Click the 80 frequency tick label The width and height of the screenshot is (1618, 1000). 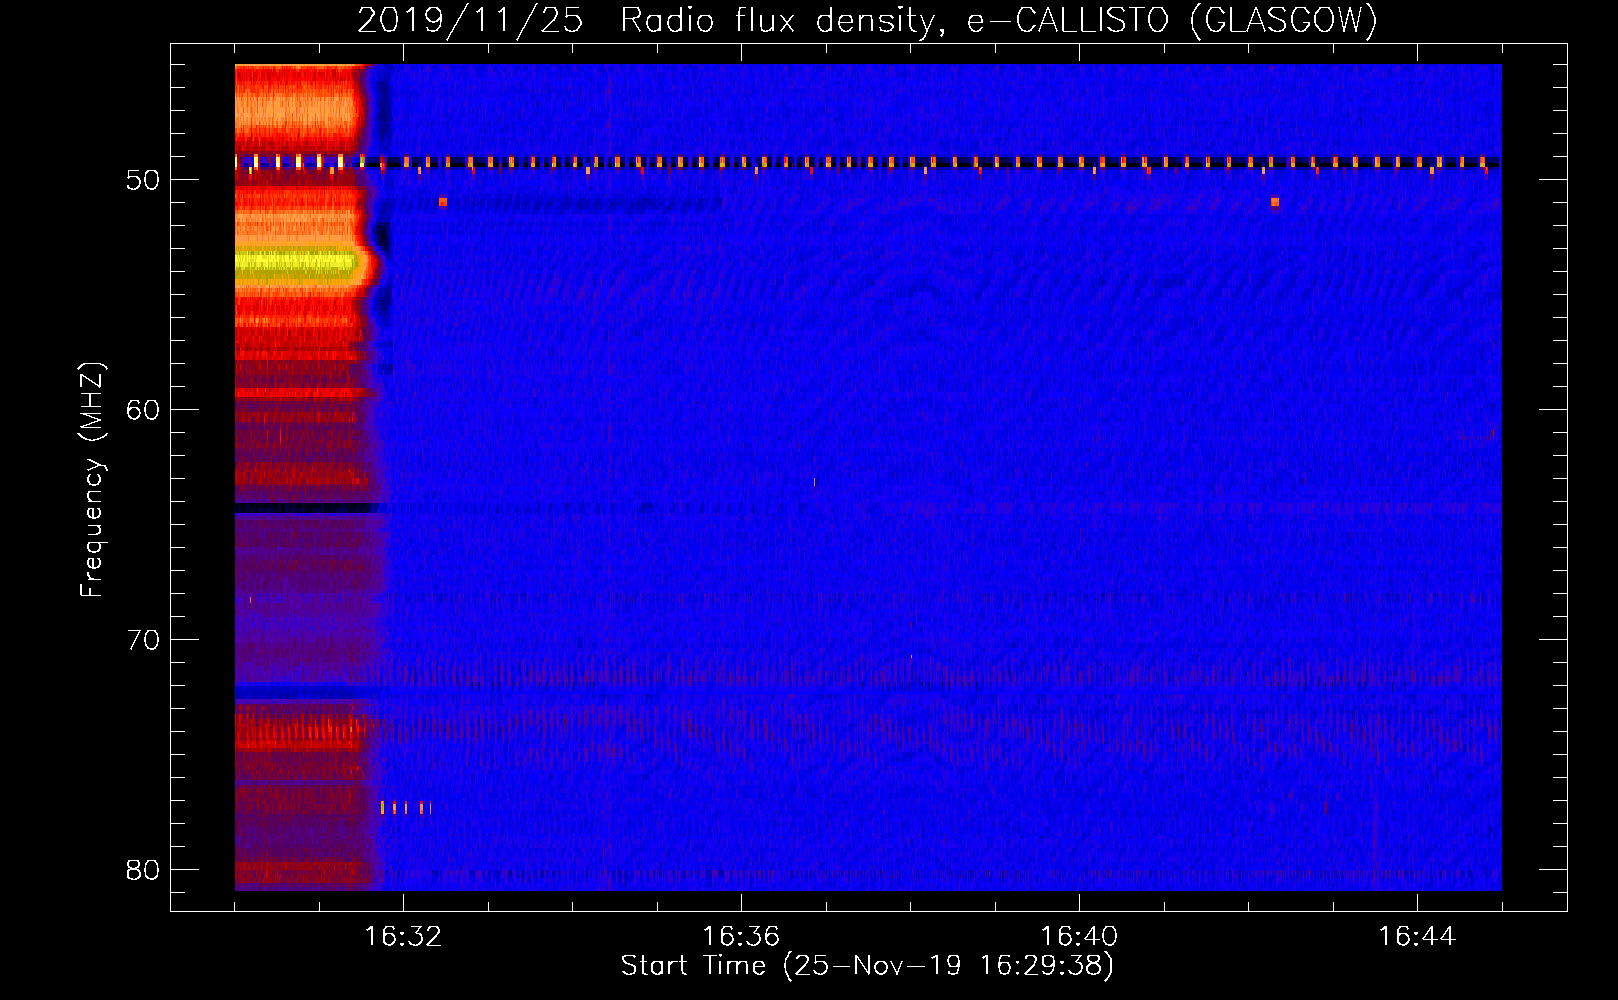pyautogui.click(x=143, y=870)
